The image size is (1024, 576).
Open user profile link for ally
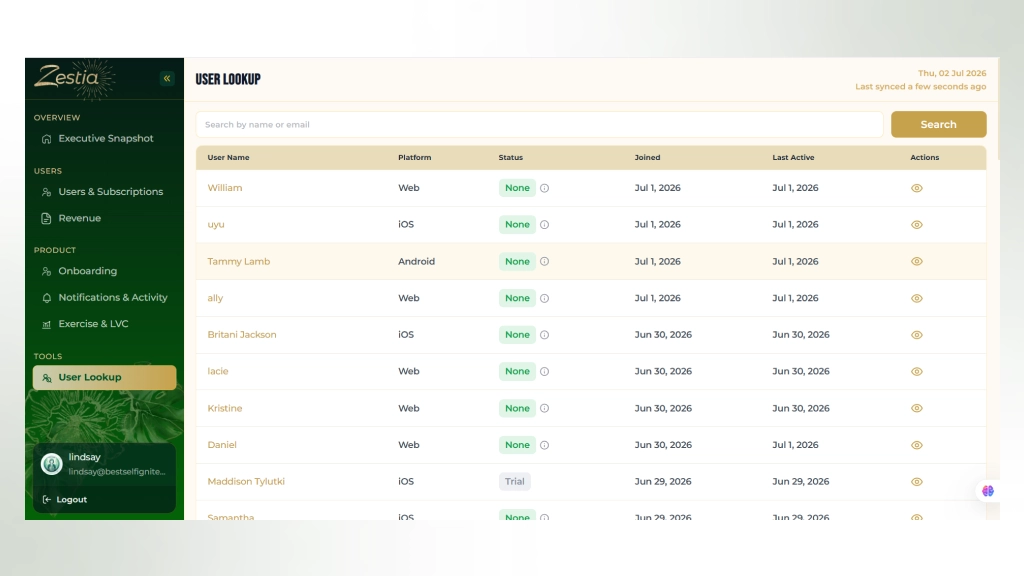pos(215,298)
